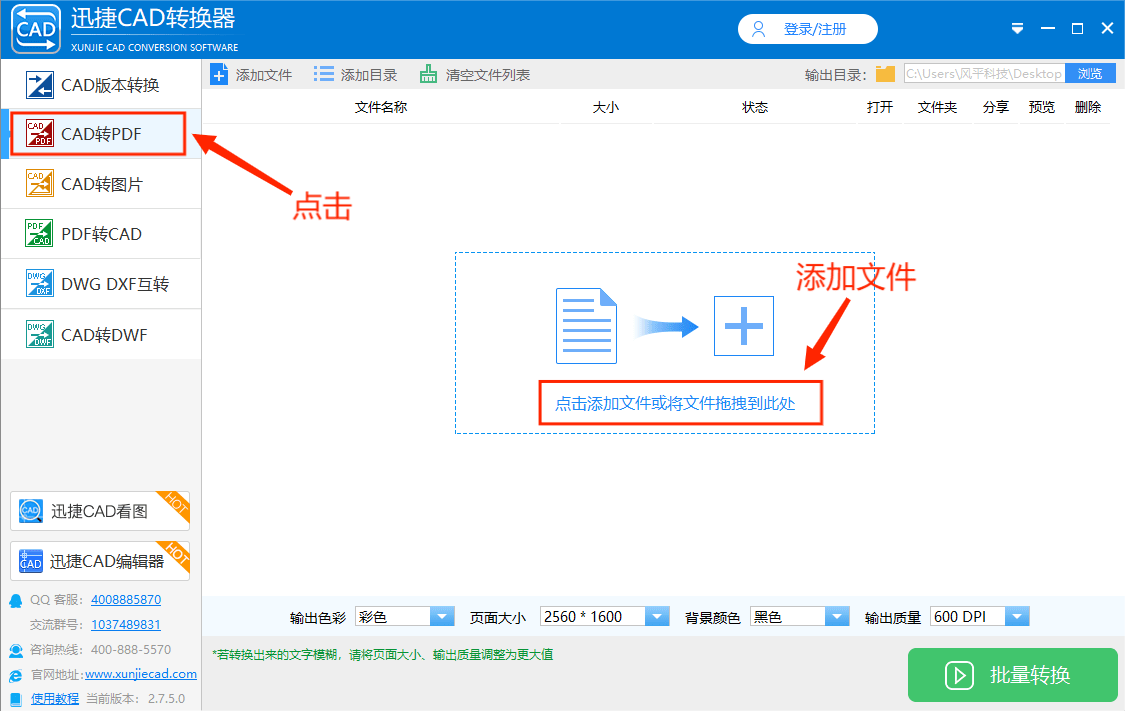Screen dimensions: 1125x711
Task: Open the DWG DXF互转 tab
Action: click(101, 283)
